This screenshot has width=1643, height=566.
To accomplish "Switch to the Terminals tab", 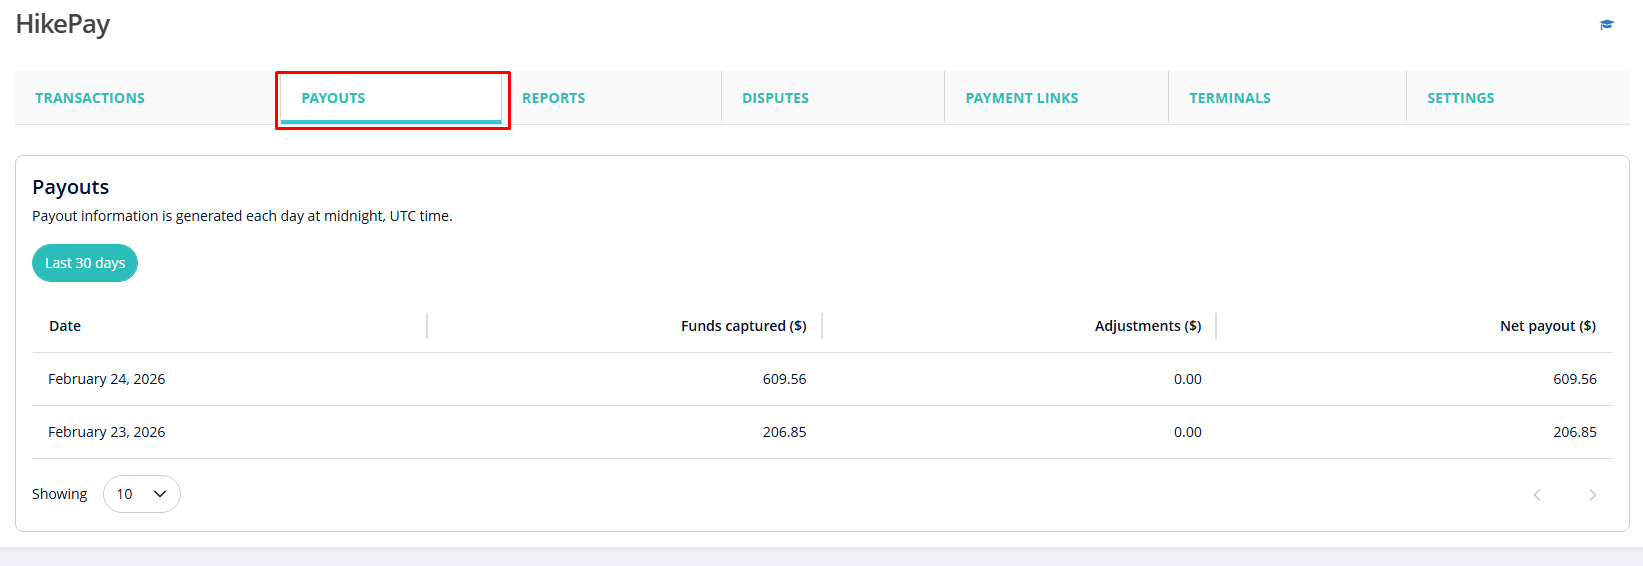I will (1229, 98).
